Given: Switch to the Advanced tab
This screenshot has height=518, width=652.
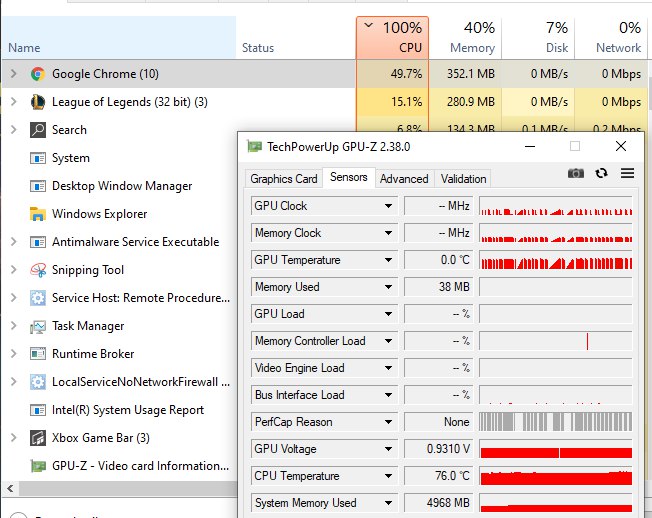Looking at the screenshot, I should pos(404,179).
